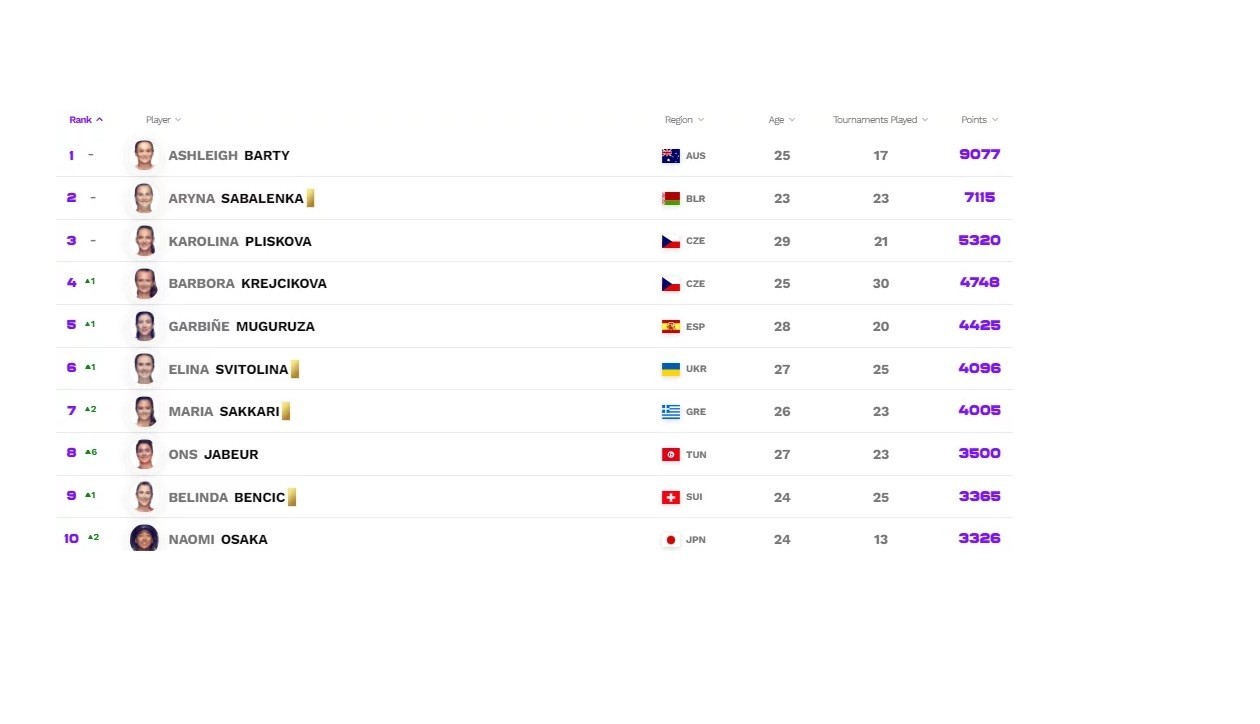Screen dimensions: 1260x724
Task: Click Ons Jabeur's profile photo thumbnail
Action: coord(145,454)
